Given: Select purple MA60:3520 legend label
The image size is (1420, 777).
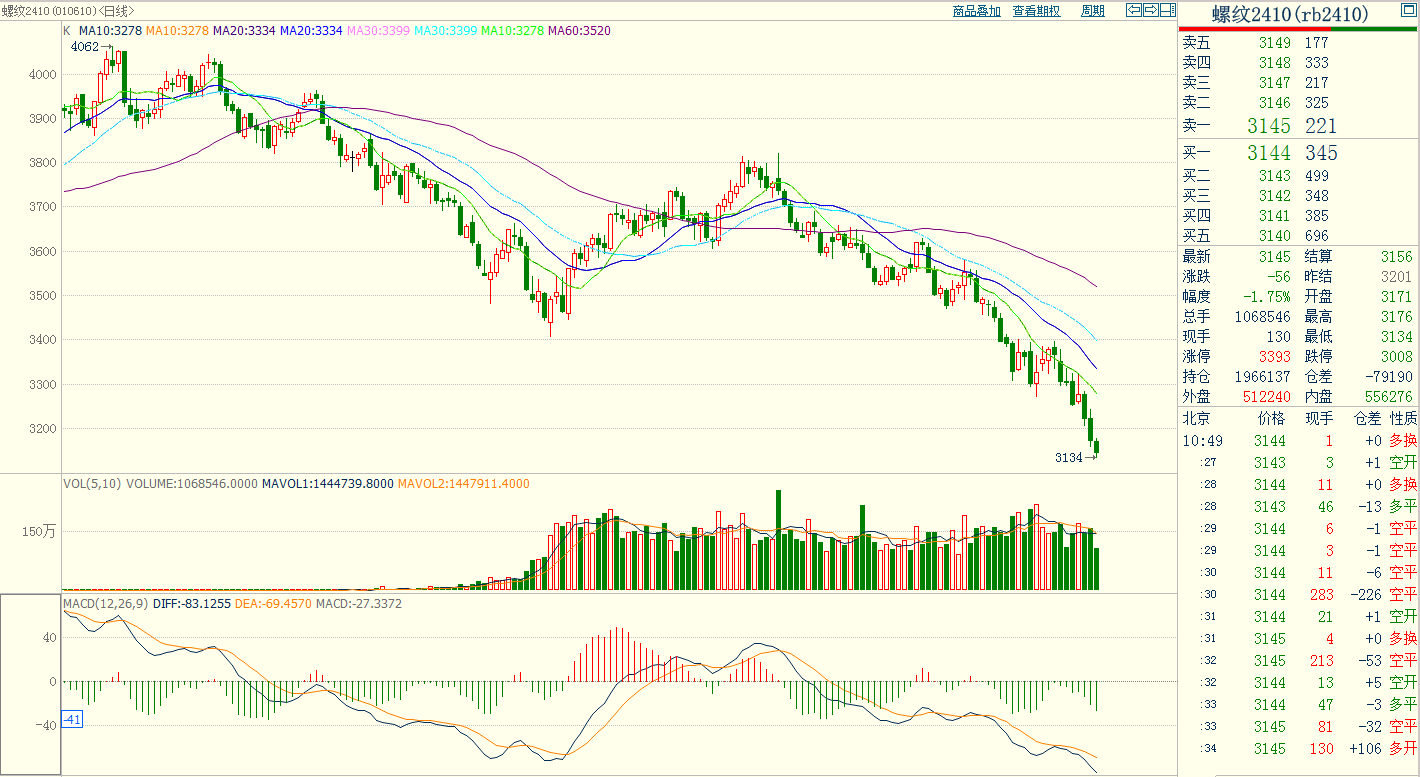Looking at the screenshot, I should tap(579, 31).
